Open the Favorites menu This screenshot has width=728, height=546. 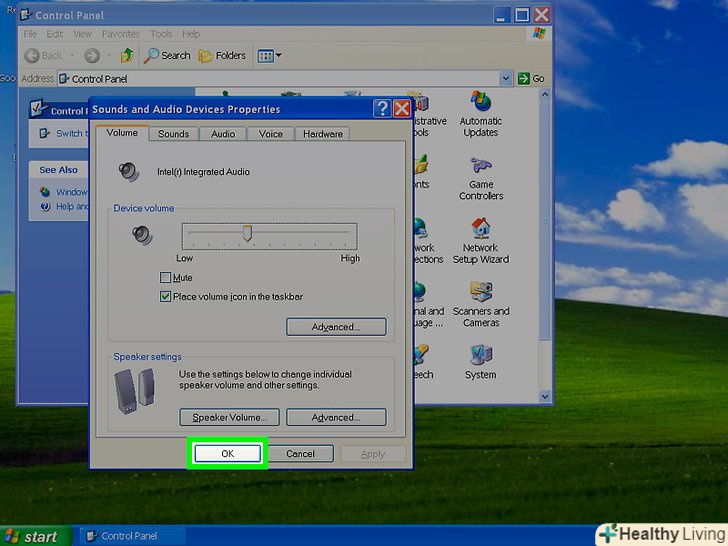pos(121,34)
